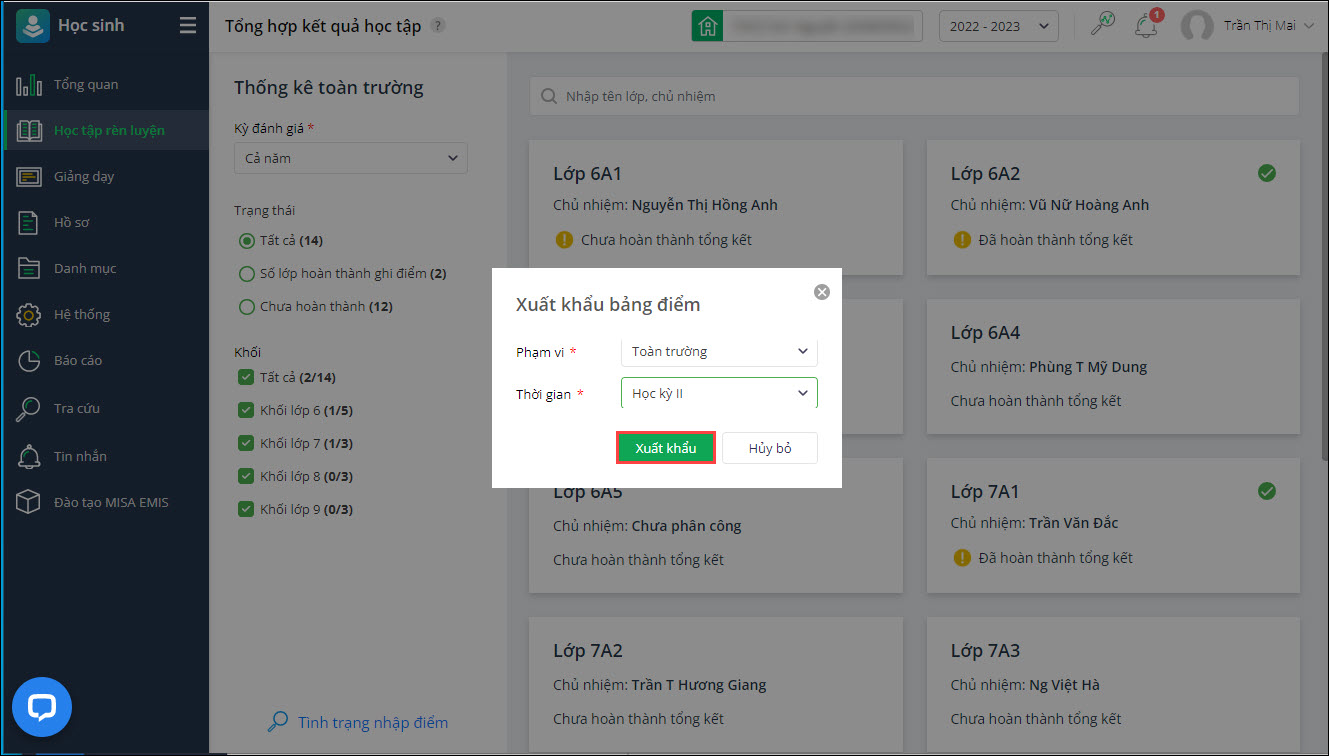Select the Chưa hoàn thành (12) radio option

tap(246, 307)
